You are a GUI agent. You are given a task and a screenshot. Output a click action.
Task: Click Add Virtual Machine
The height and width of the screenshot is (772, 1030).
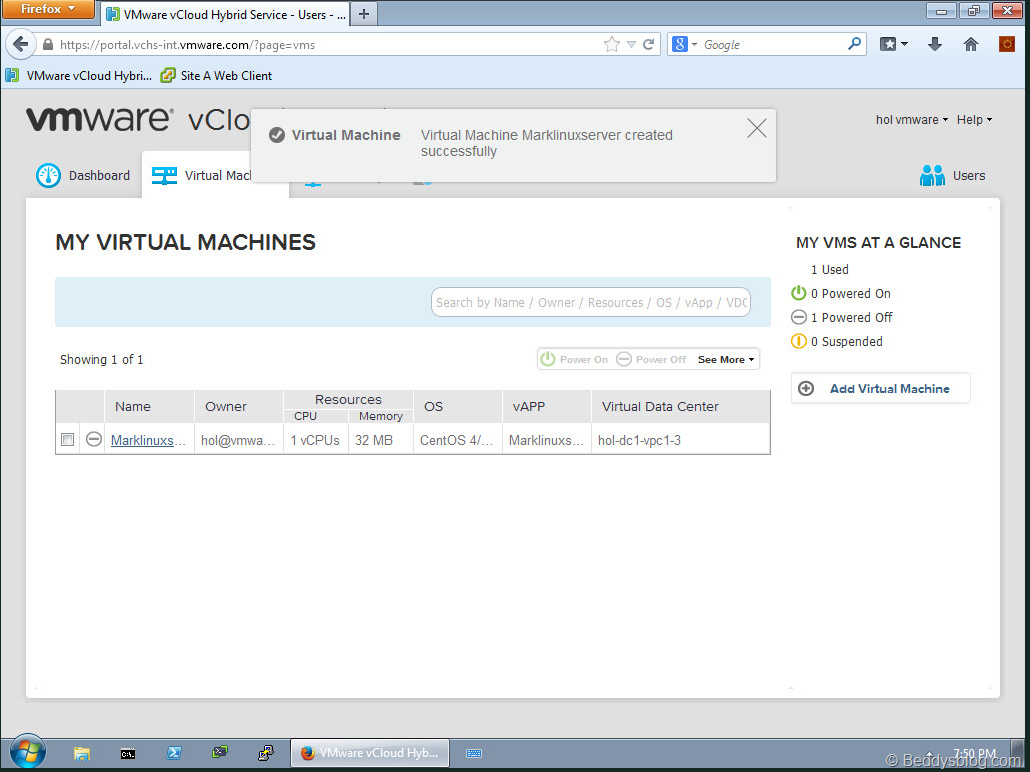(x=880, y=388)
